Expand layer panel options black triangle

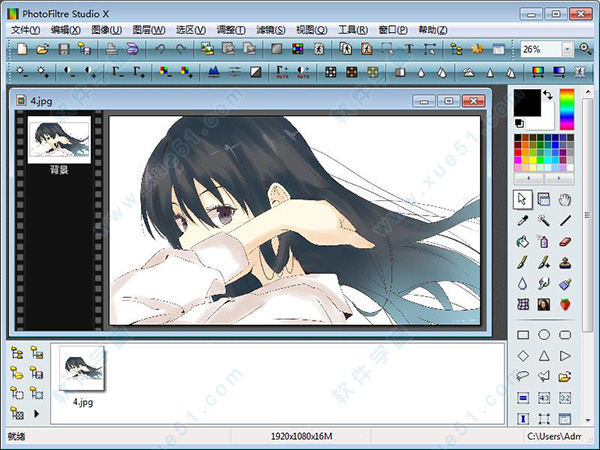(x=37, y=414)
